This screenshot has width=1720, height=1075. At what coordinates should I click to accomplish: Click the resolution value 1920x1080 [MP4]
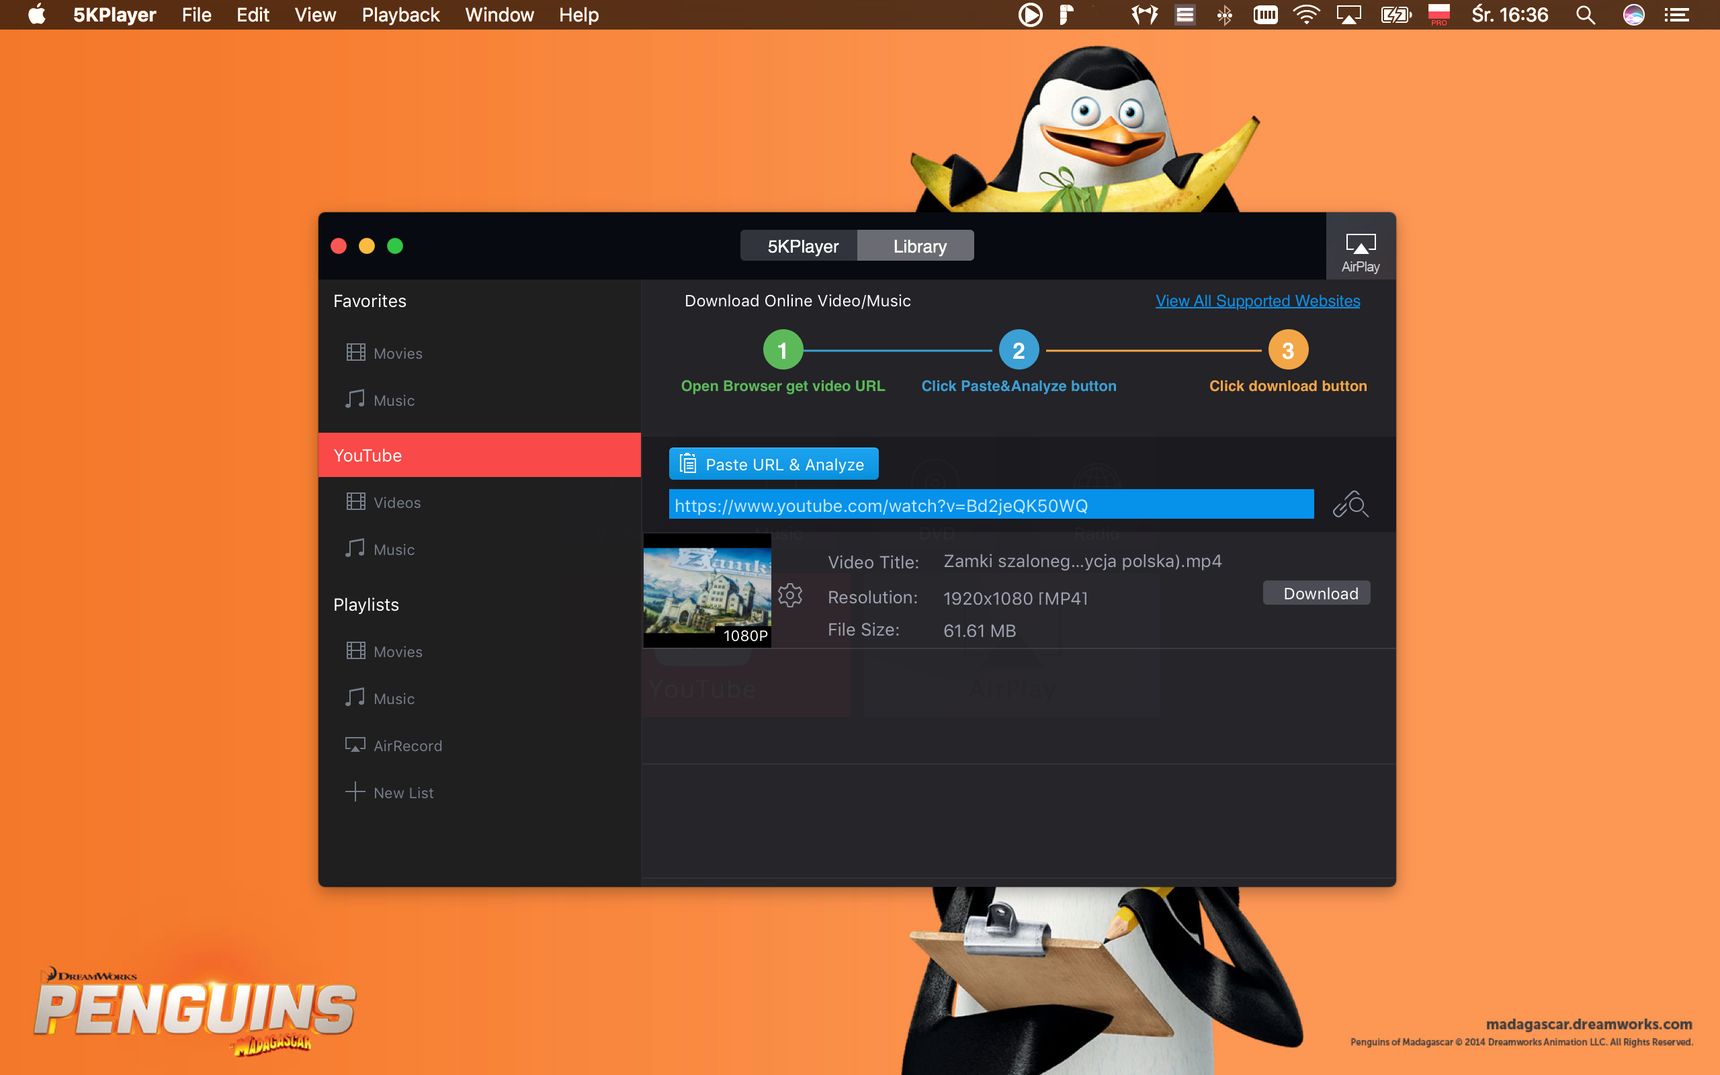click(x=1015, y=598)
